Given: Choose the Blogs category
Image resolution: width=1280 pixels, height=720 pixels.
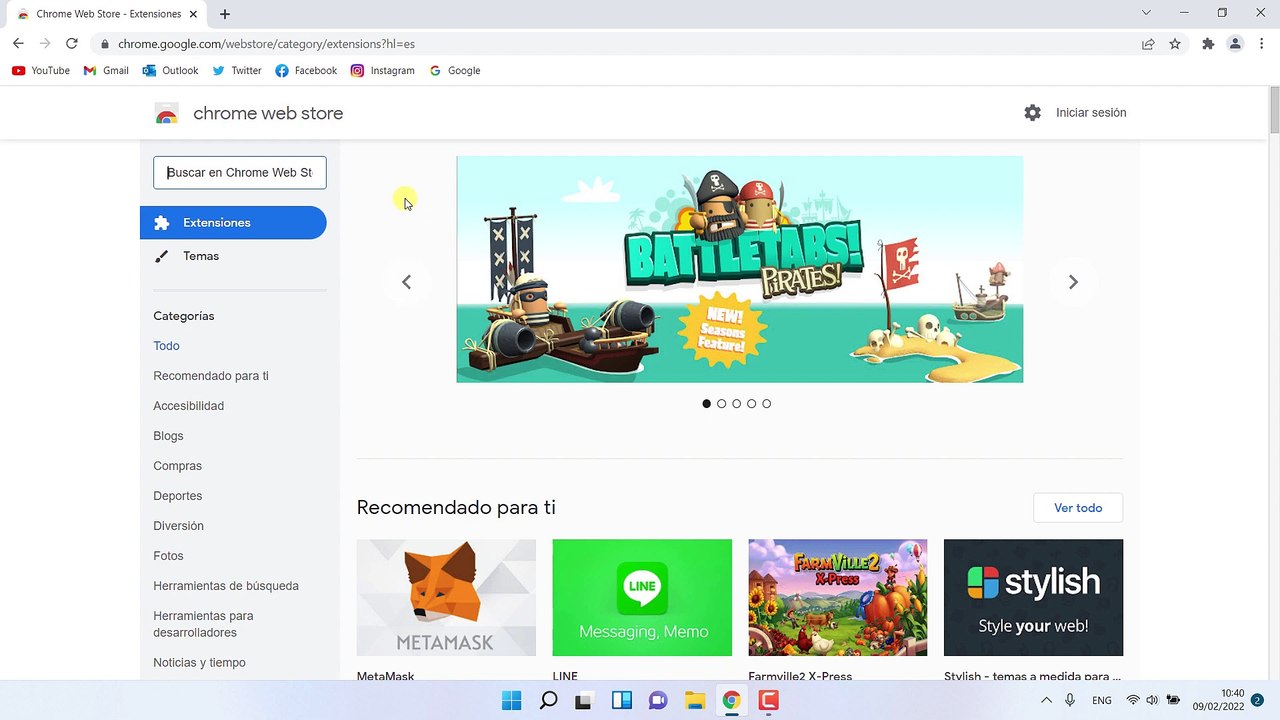Looking at the screenshot, I should coord(168,436).
